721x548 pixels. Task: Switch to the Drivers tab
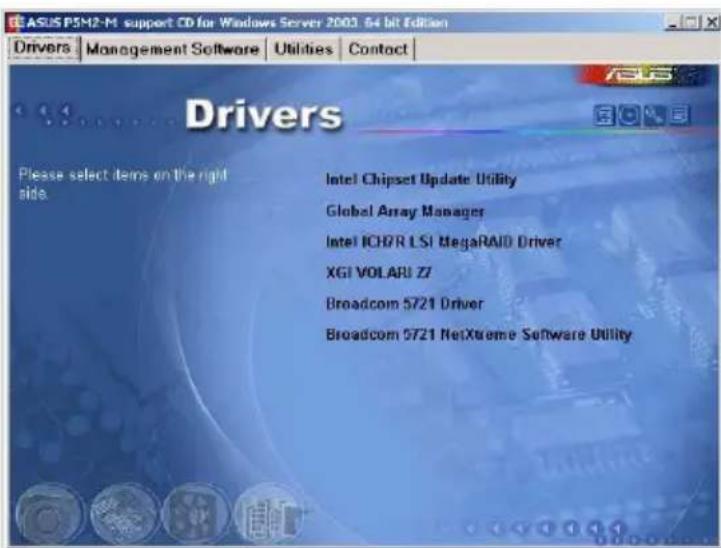coord(42,48)
